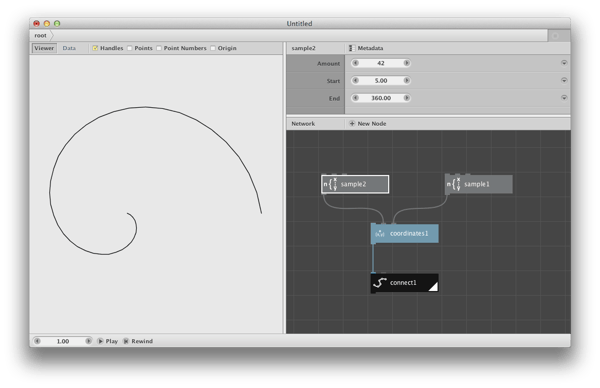600x388 pixels.
Task: Enable the Origin checkbox
Action: tap(213, 48)
